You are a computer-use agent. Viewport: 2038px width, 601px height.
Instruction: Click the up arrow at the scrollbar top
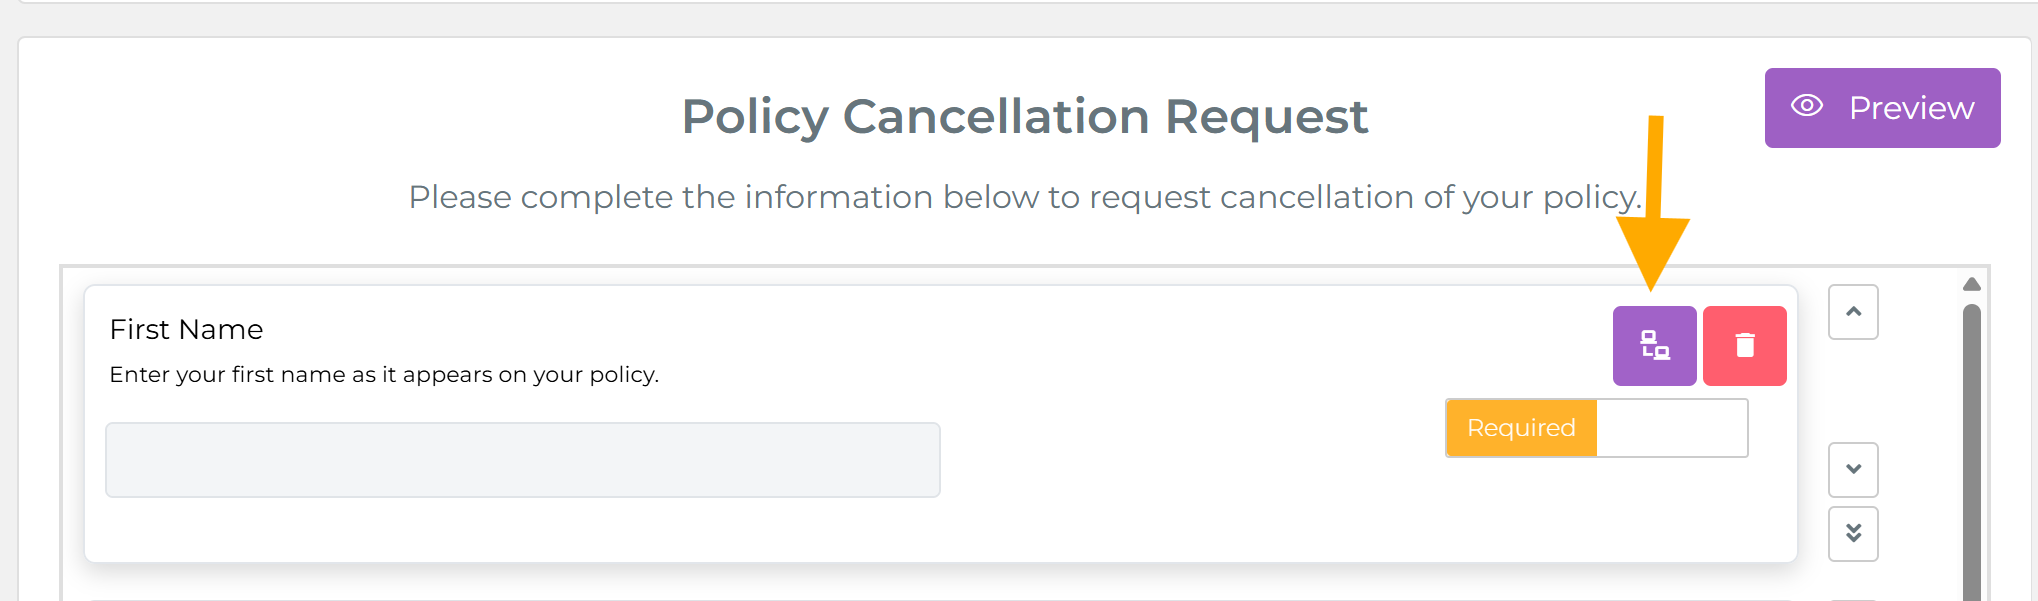pos(1970,283)
